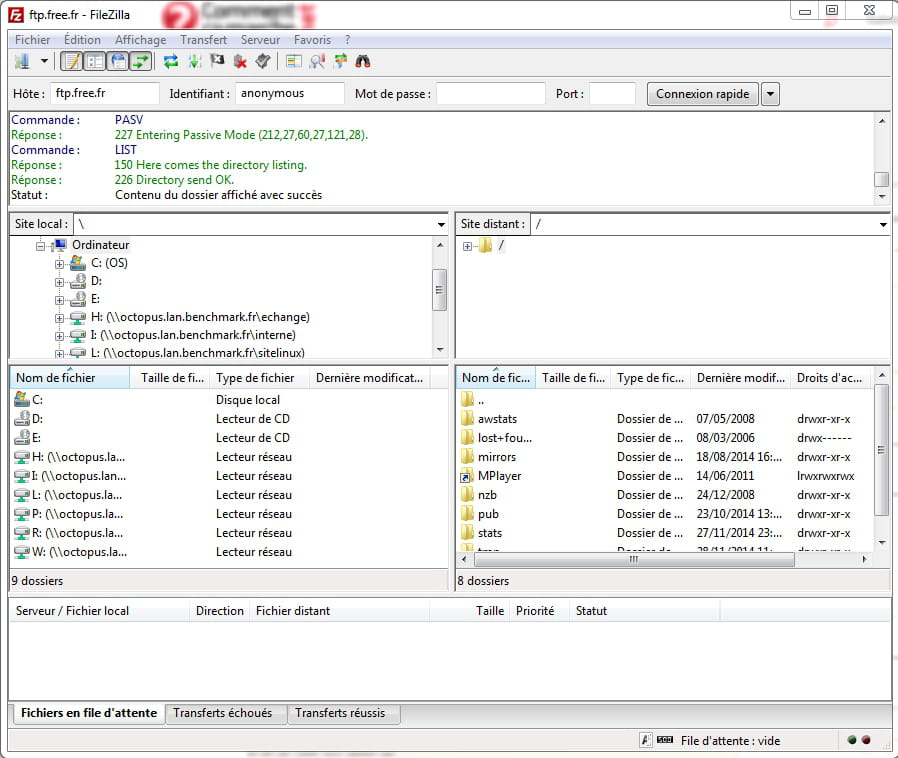Toggle the remote directory tree display
This screenshot has height=758, width=898.
click(119, 61)
